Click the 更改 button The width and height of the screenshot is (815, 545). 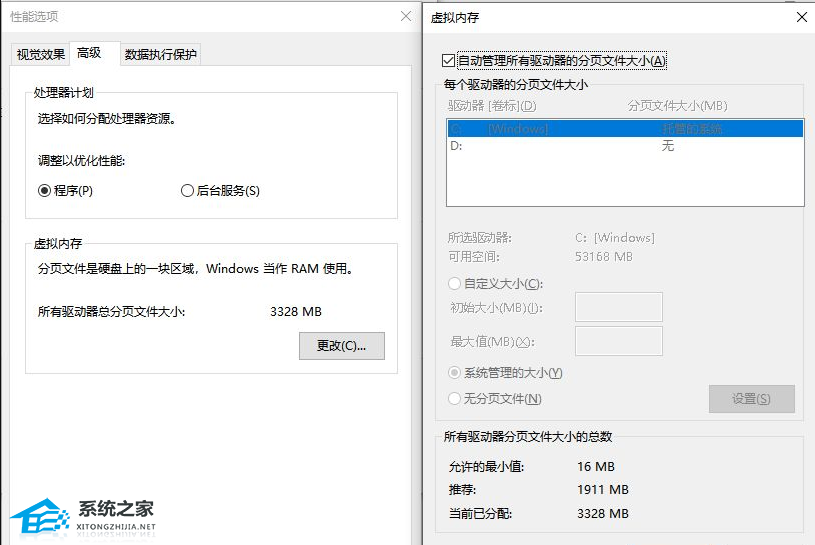(x=342, y=346)
